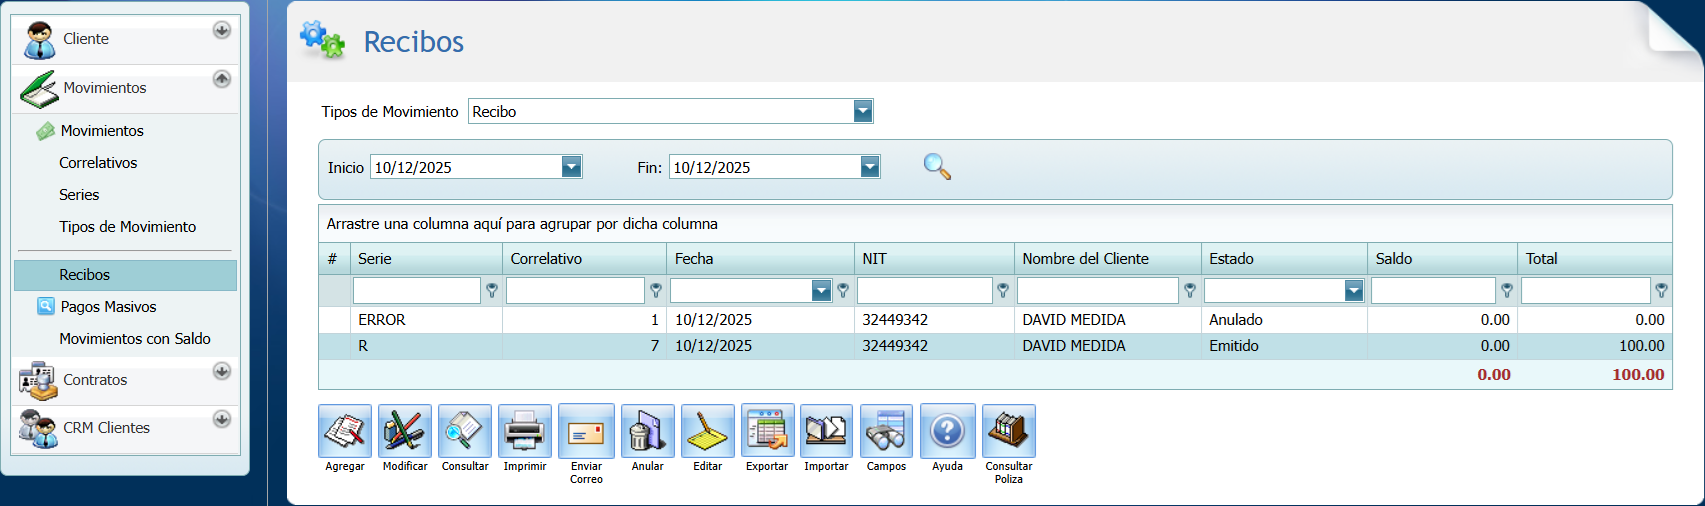
Task: Sort by the Serie column header
Action: point(426,258)
